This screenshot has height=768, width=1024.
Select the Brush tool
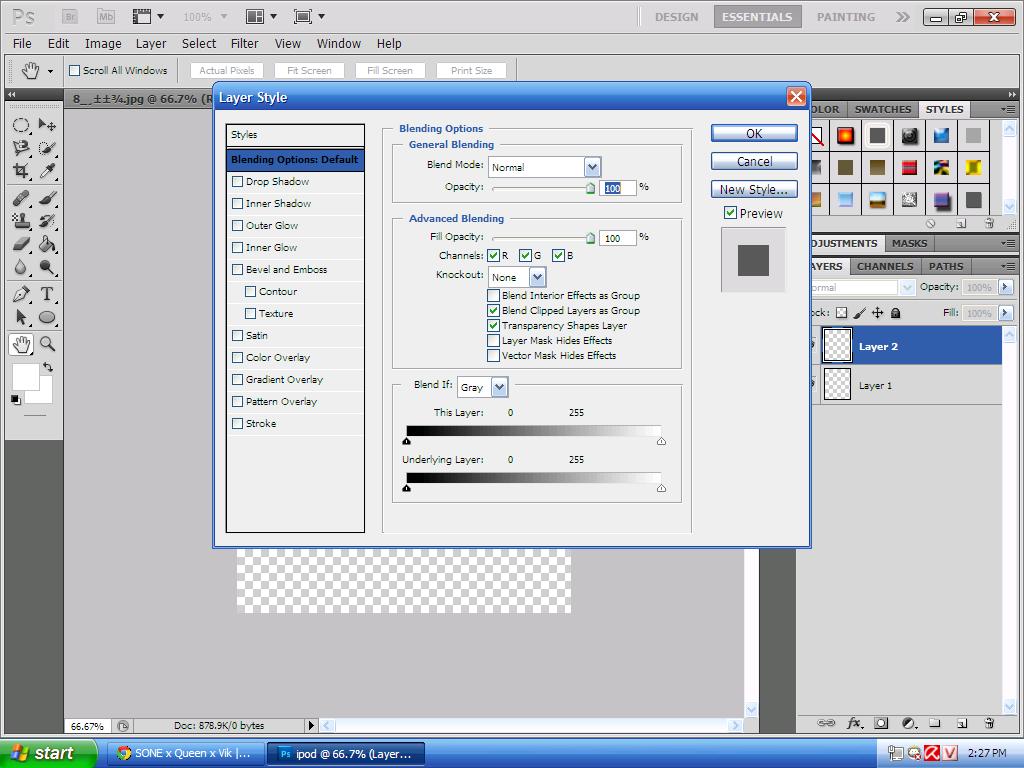(46, 198)
